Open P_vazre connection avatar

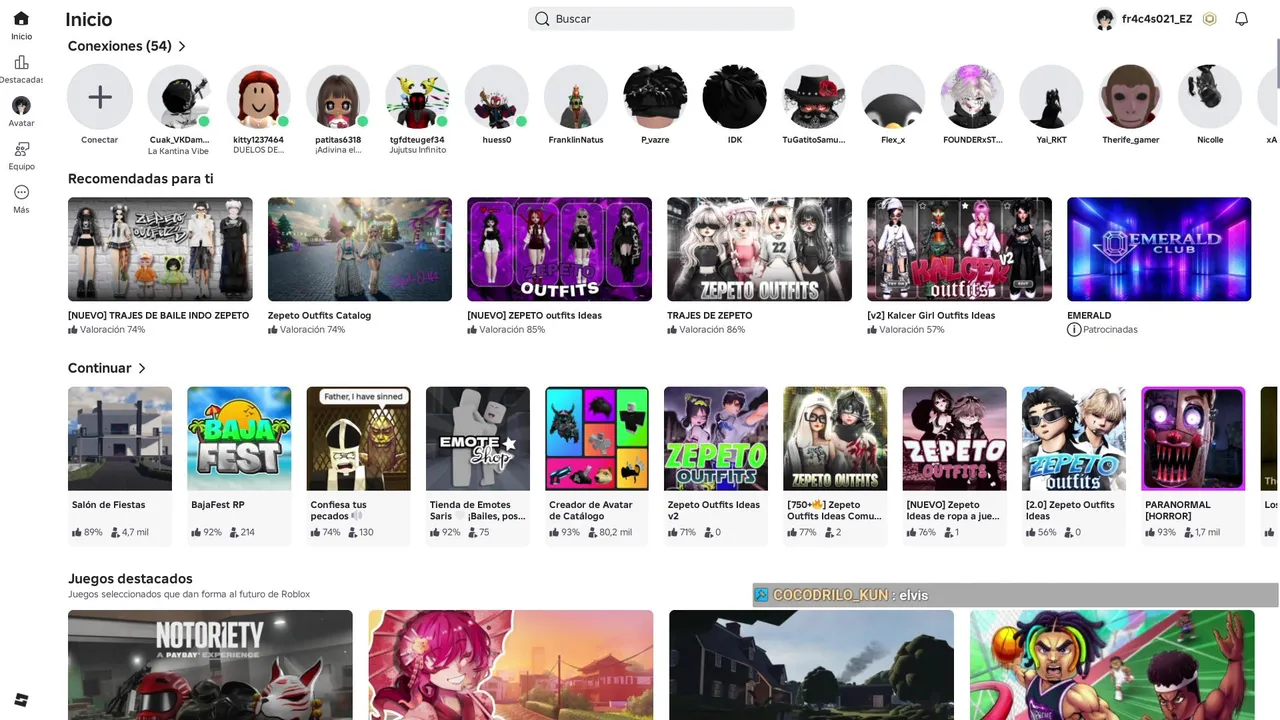pos(655,97)
